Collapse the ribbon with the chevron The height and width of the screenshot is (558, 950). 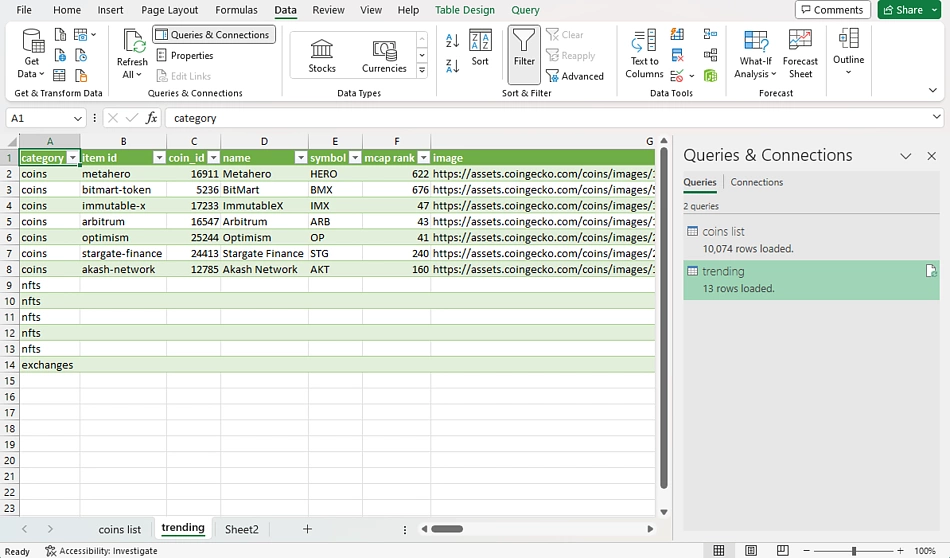(932, 91)
